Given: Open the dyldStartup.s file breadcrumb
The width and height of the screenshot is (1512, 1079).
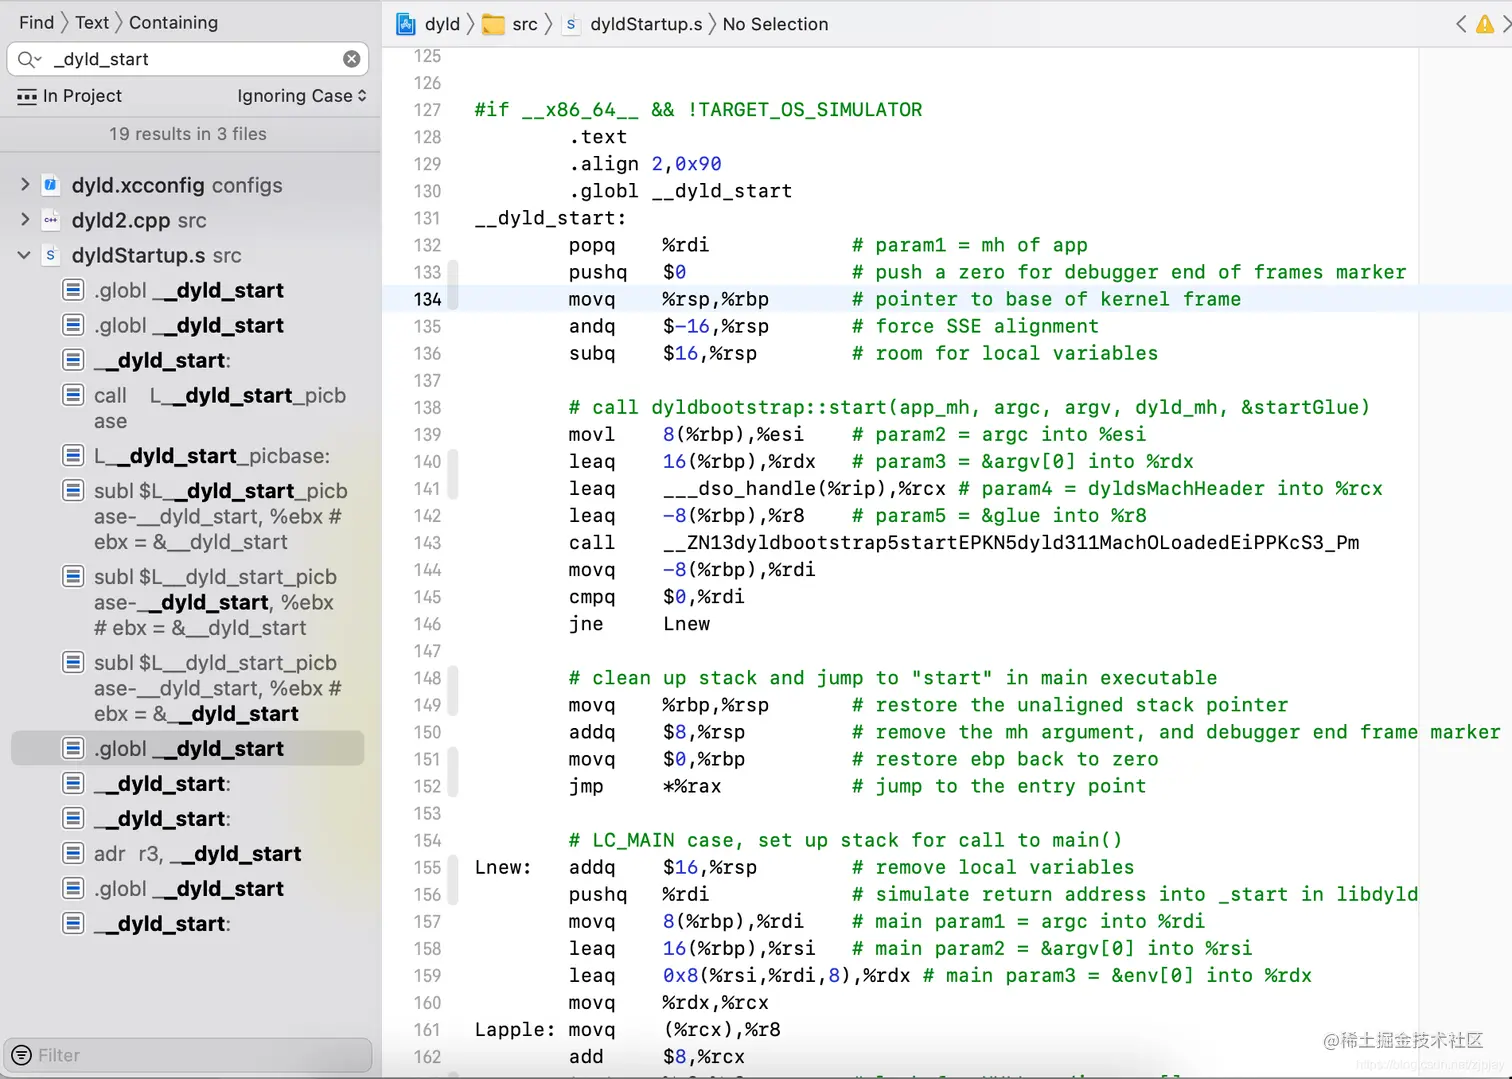Looking at the screenshot, I should [x=646, y=24].
